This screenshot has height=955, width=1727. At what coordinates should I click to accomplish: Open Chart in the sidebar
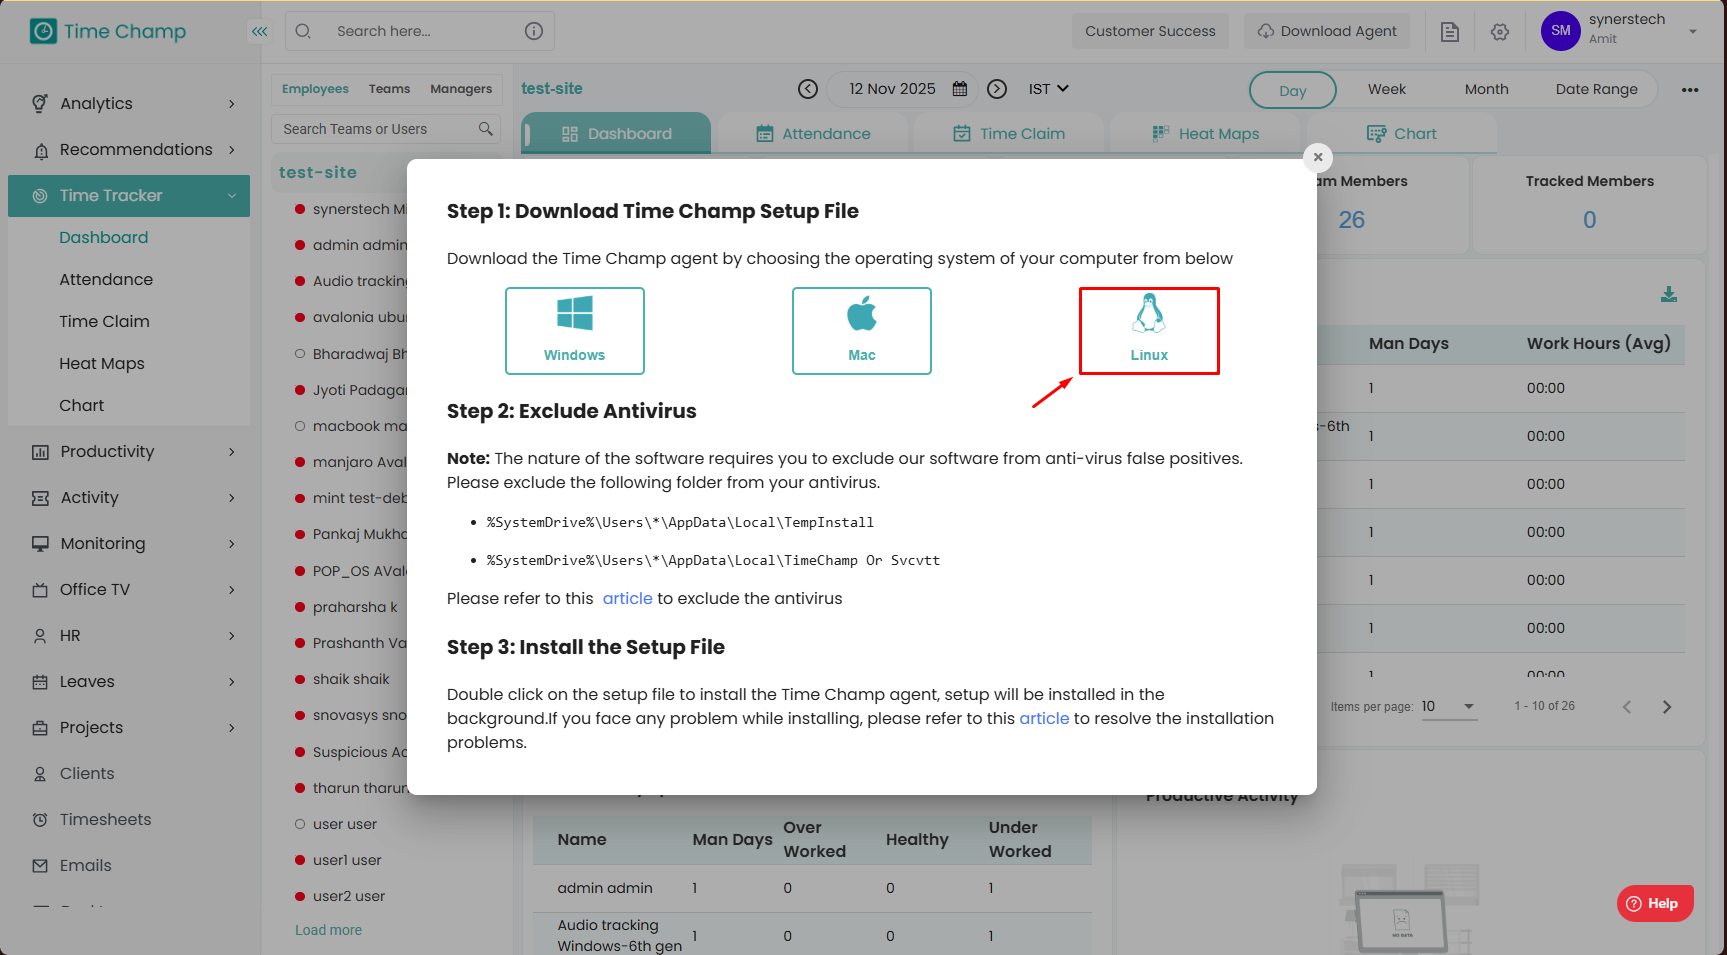(82, 405)
